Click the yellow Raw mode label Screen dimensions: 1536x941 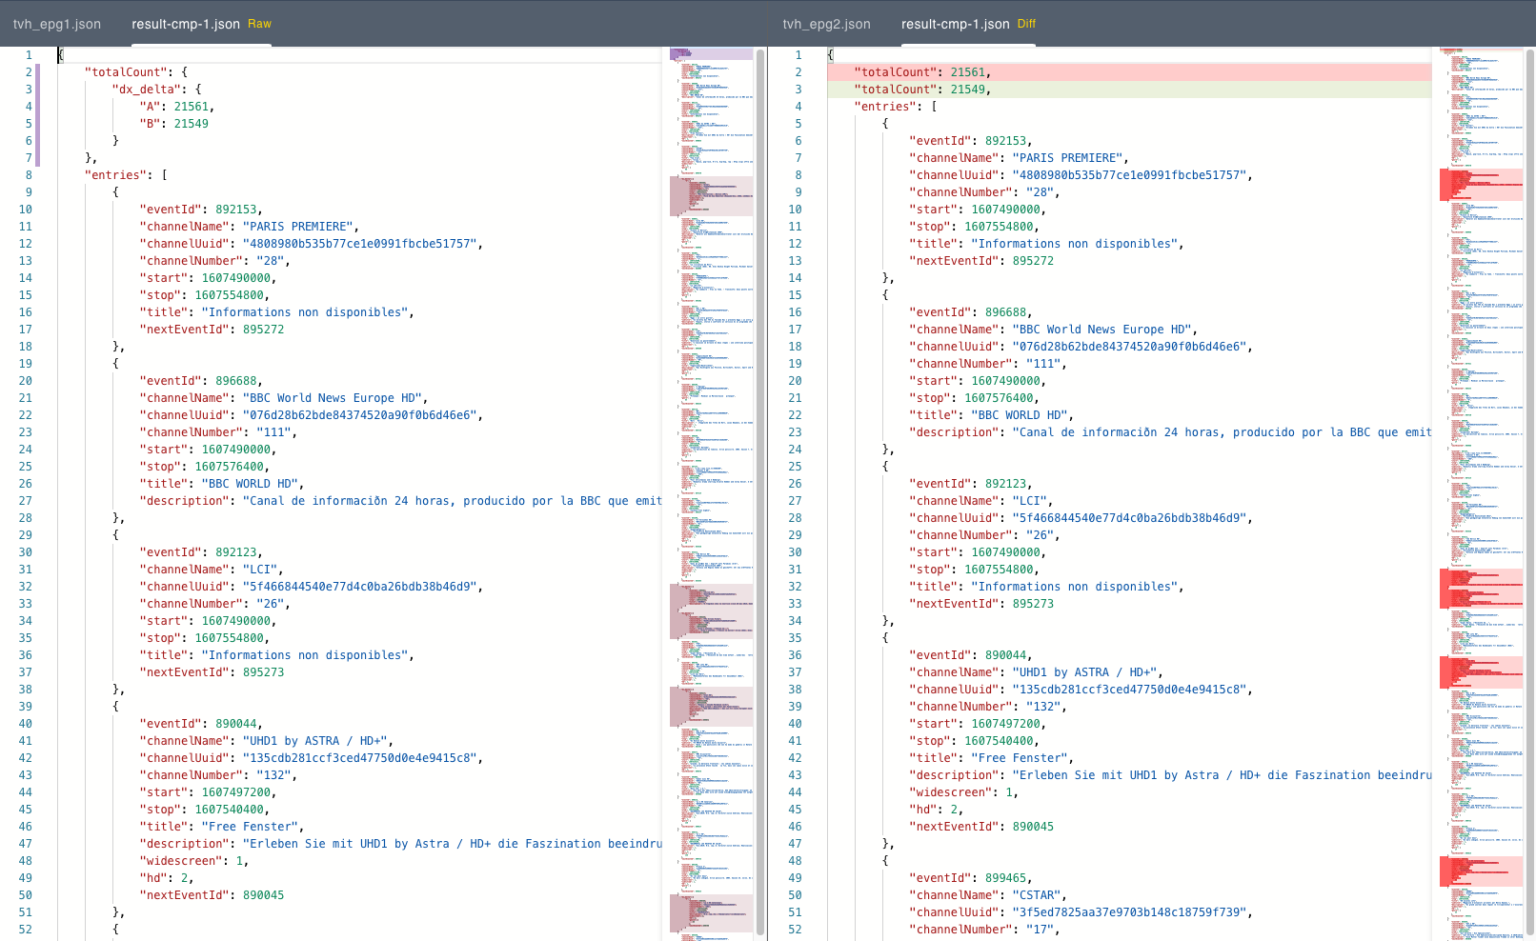(x=259, y=24)
